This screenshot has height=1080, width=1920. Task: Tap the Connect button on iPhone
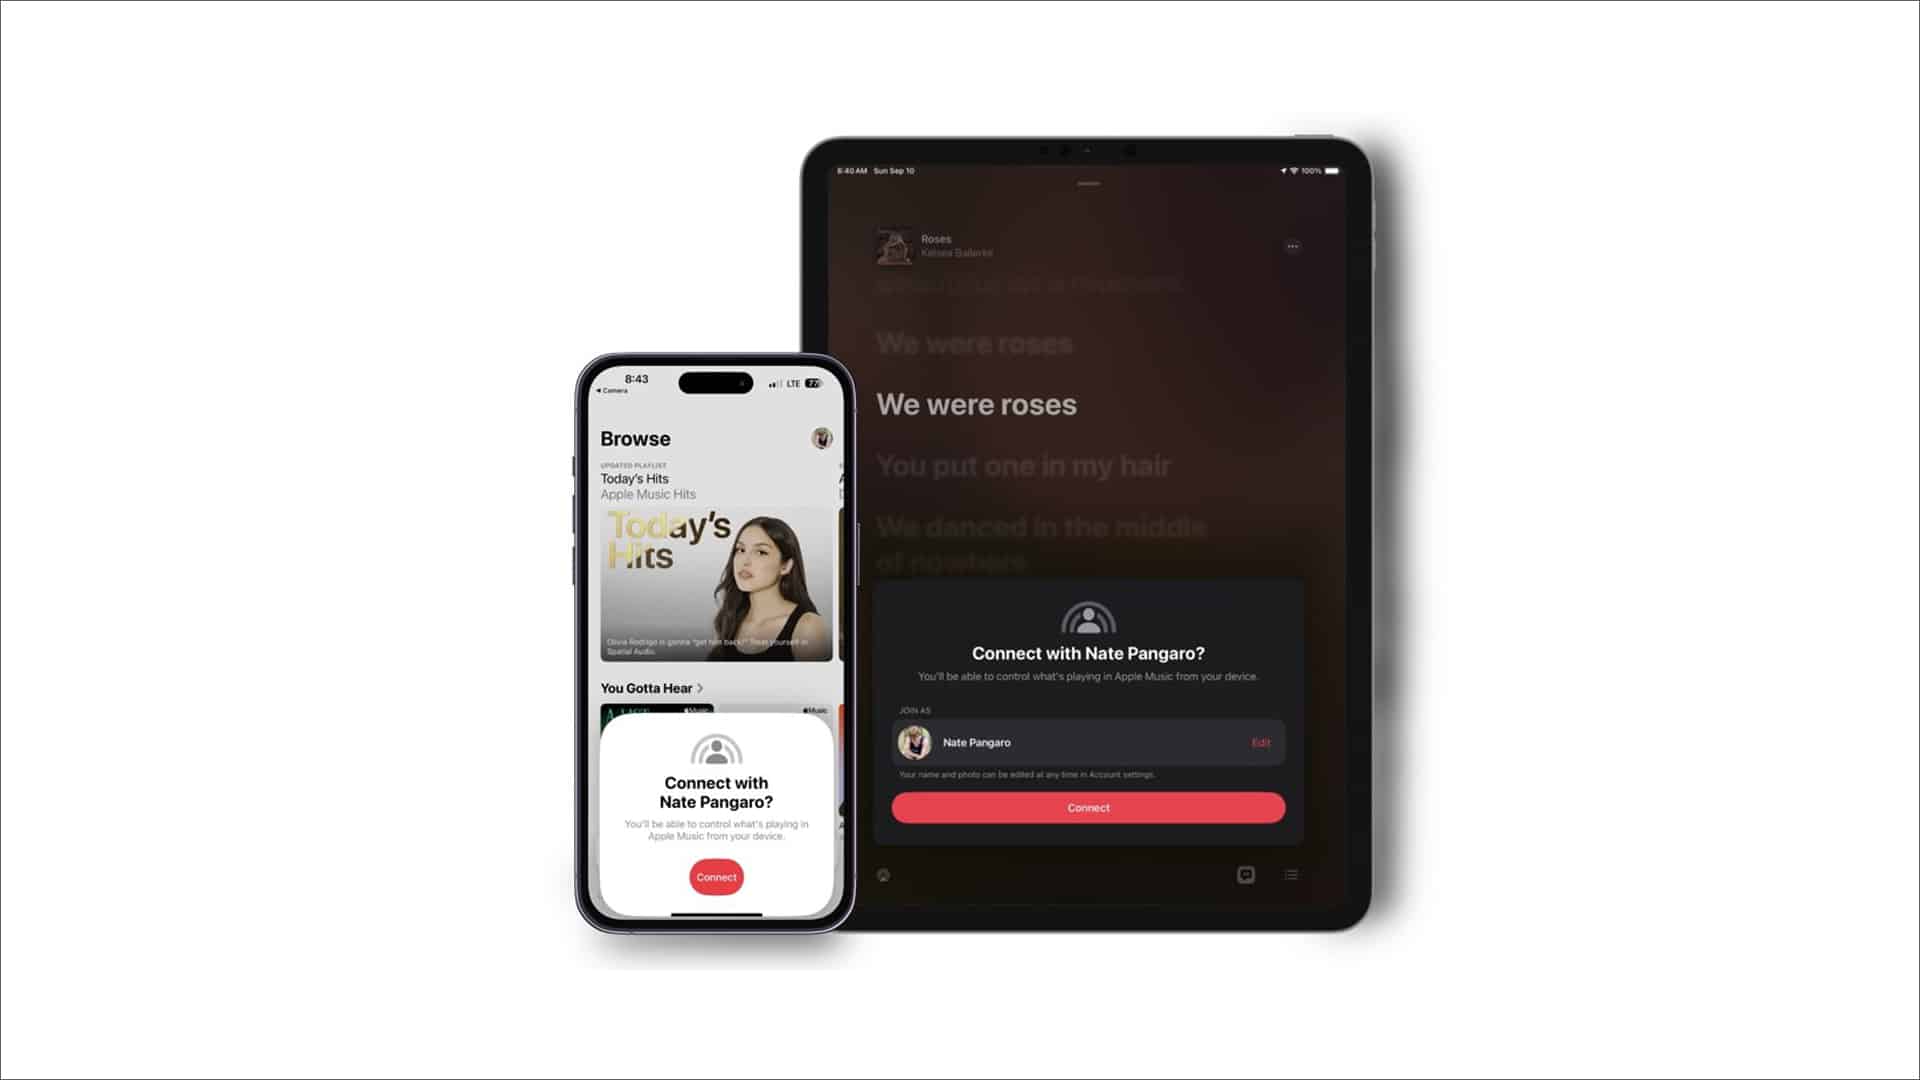715,877
